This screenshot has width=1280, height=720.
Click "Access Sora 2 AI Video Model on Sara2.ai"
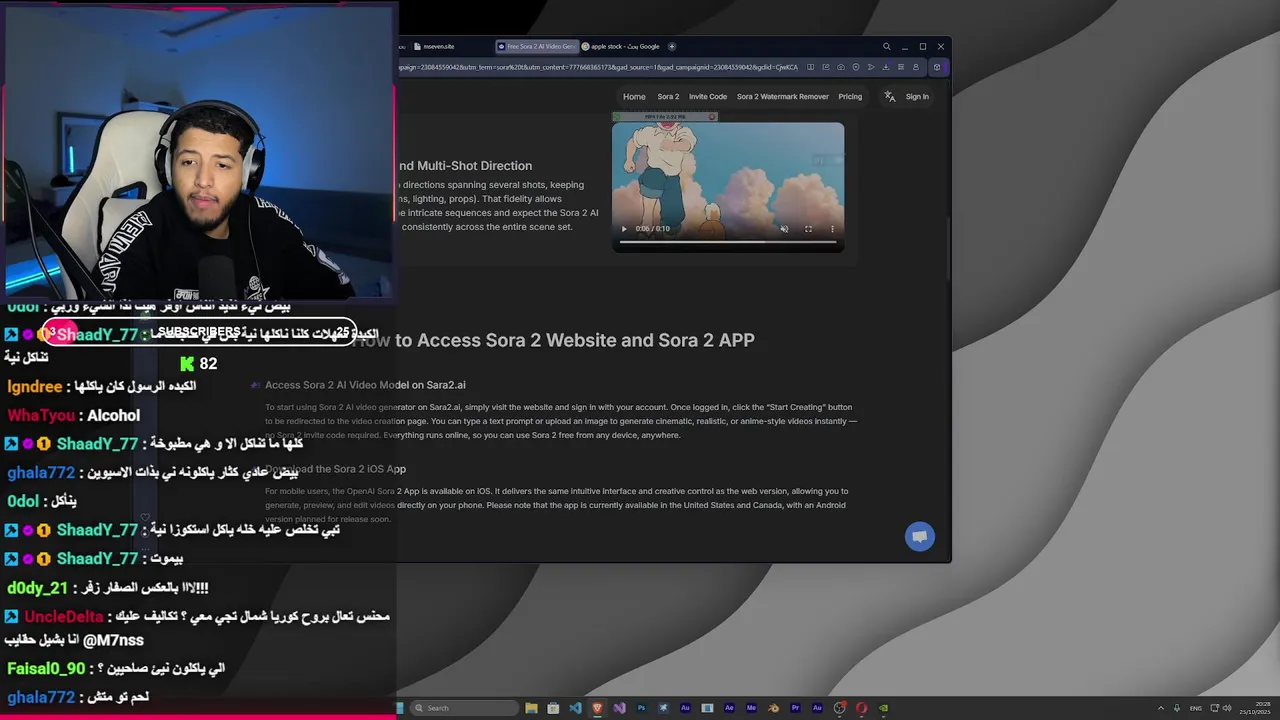point(365,385)
